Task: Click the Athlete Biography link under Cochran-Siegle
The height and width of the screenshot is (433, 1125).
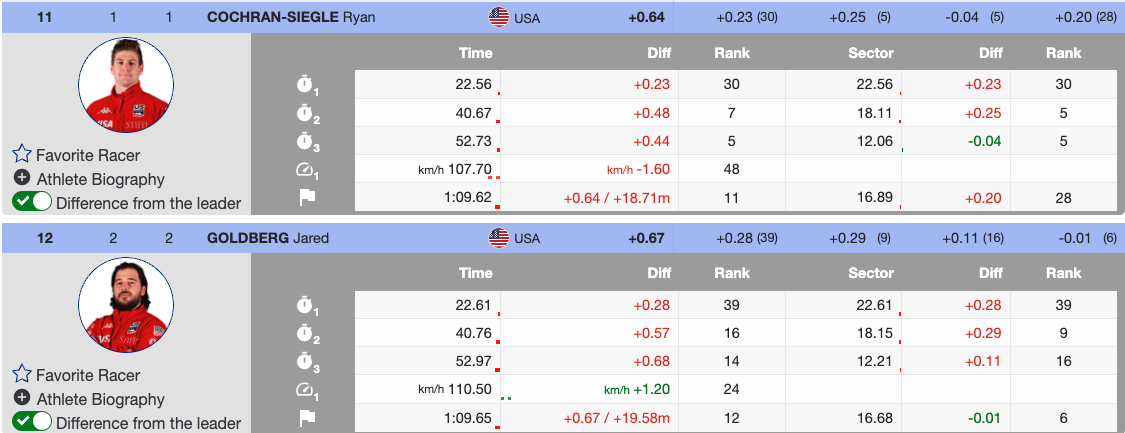Action: (x=100, y=179)
